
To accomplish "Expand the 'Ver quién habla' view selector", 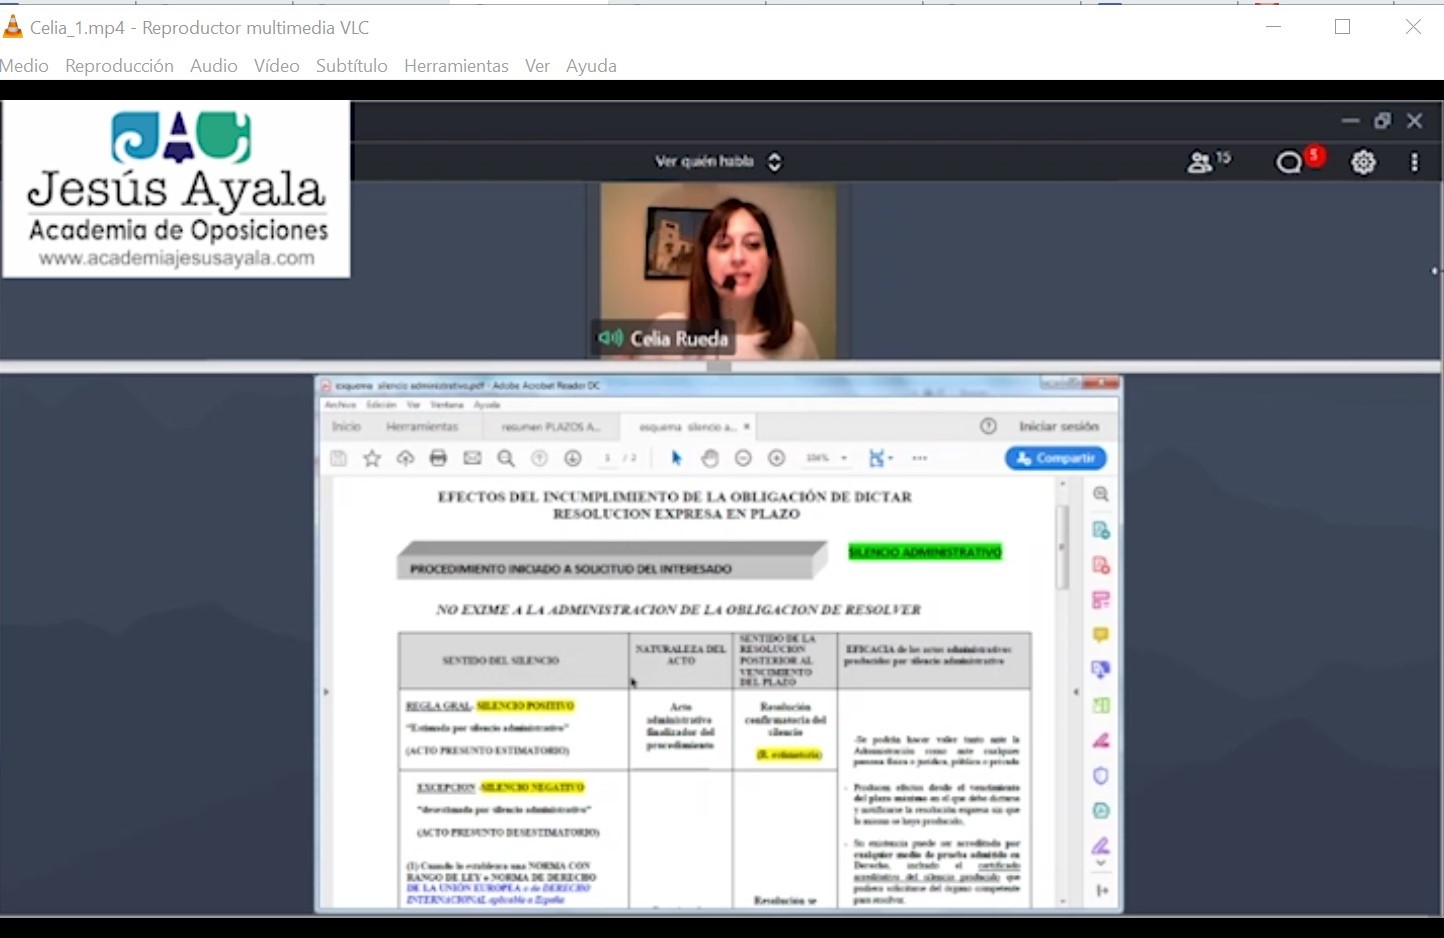I will tap(774, 162).
